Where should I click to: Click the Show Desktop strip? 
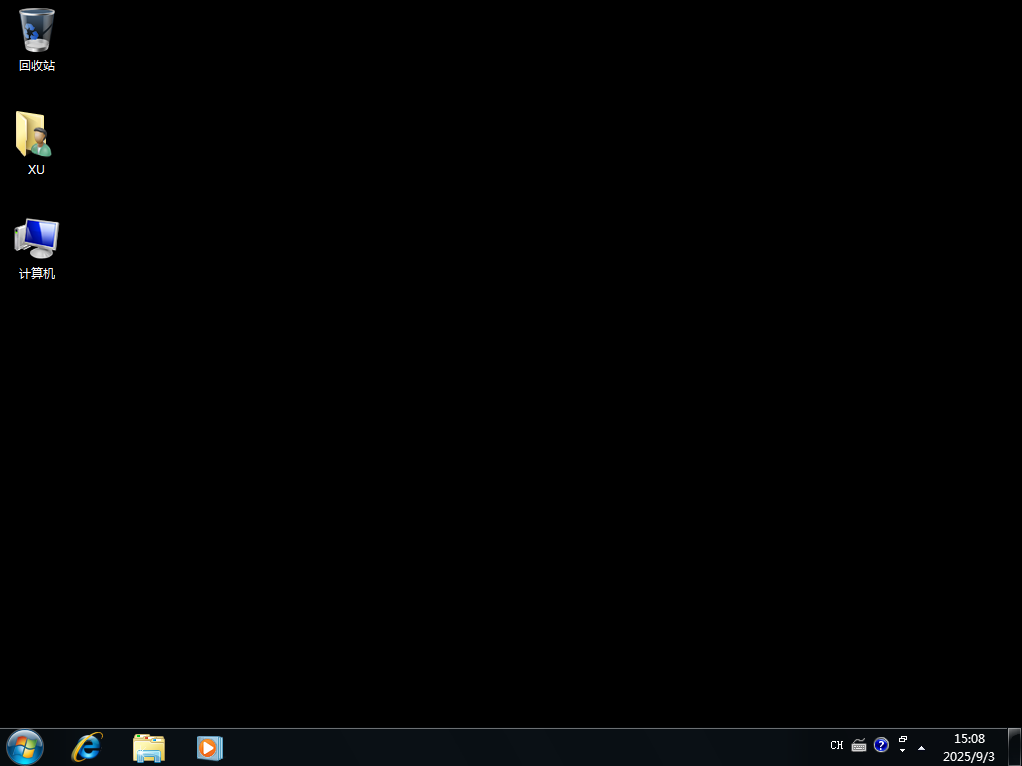[x=1016, y=747]
